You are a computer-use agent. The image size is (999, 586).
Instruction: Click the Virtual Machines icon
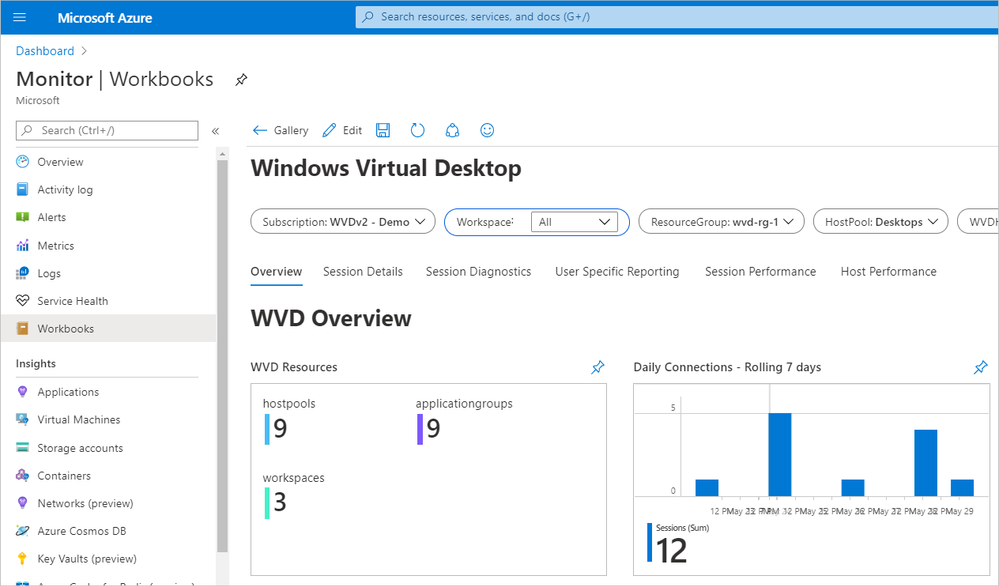[22, 419]
